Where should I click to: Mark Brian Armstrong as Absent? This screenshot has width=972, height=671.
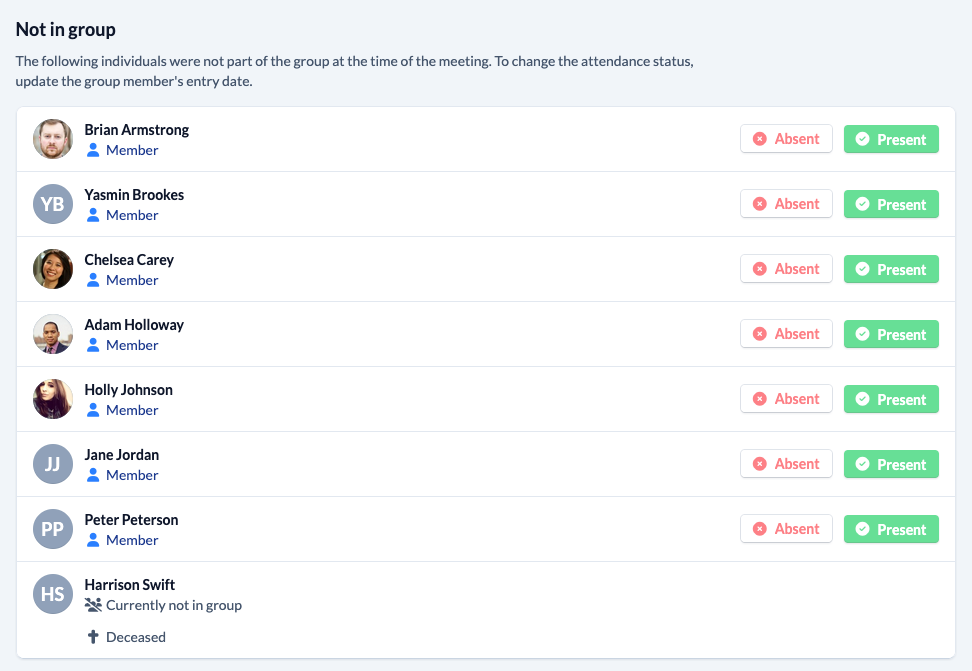(786, 139)
